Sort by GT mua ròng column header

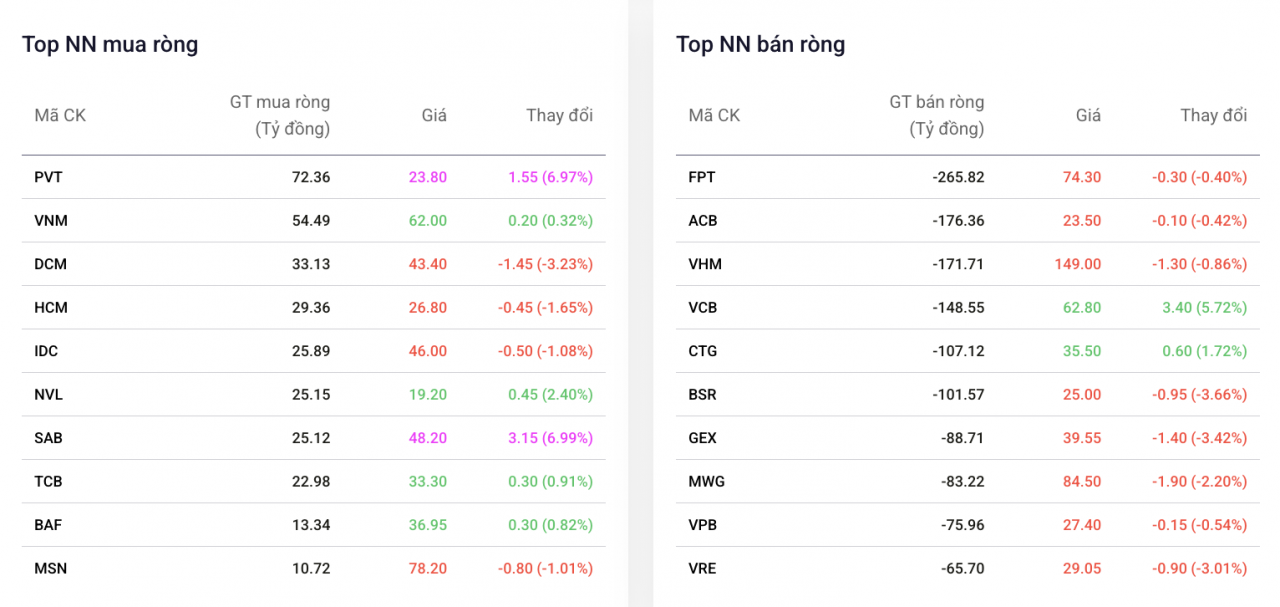click(280, 115)
